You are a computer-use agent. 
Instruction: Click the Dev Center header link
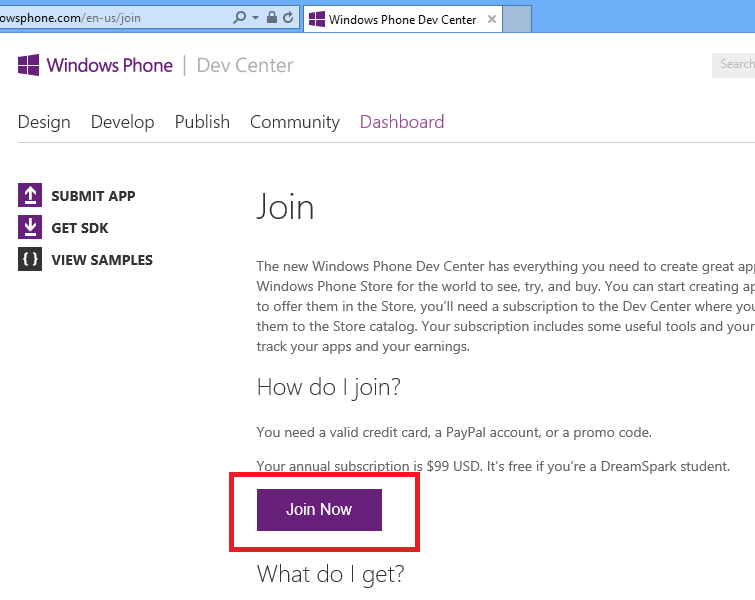coord(245,65)
